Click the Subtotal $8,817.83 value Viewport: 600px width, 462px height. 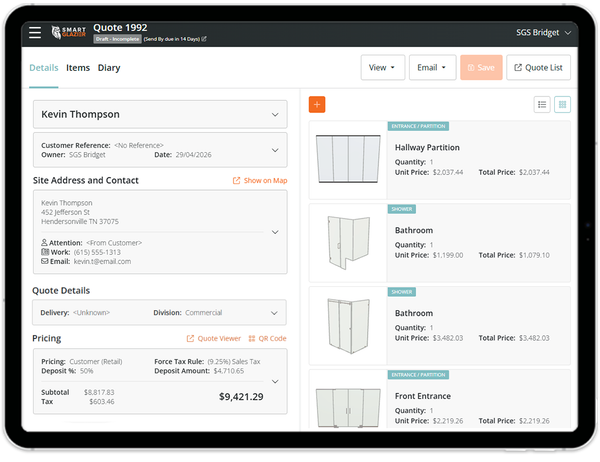coord(99,392)
